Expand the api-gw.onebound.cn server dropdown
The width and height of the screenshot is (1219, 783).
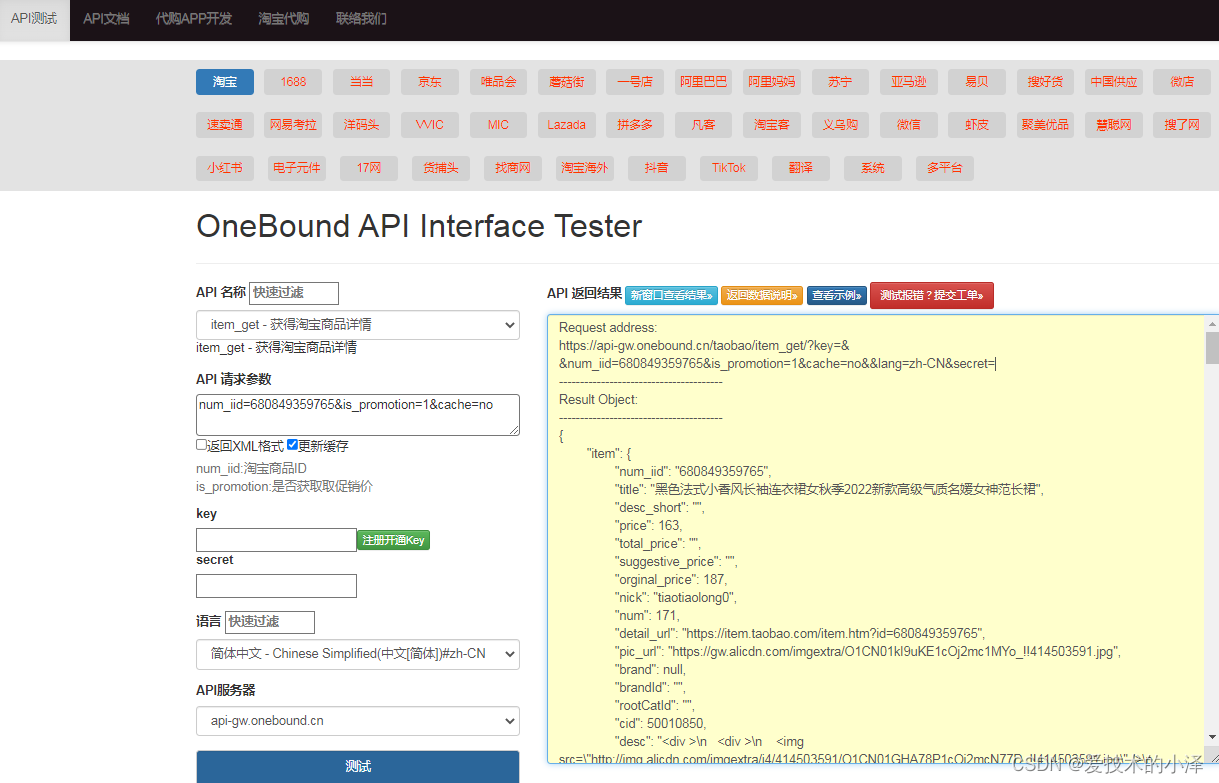point(358,721)
